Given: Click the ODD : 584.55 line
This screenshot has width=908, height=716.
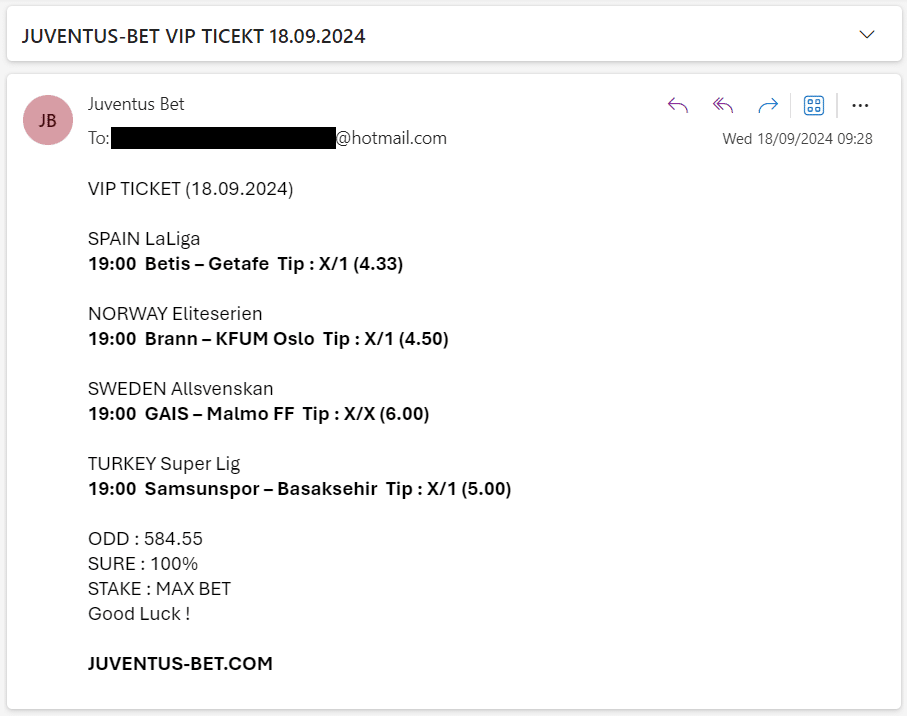Looking at the screenshot, I should [145, 539].
